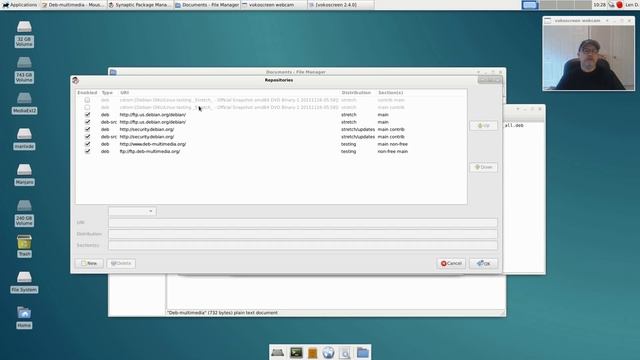The height and width of the screenshot is (360, 640).
Task: Open the MediaExt2 drive icon
Action: pos(24,103)
